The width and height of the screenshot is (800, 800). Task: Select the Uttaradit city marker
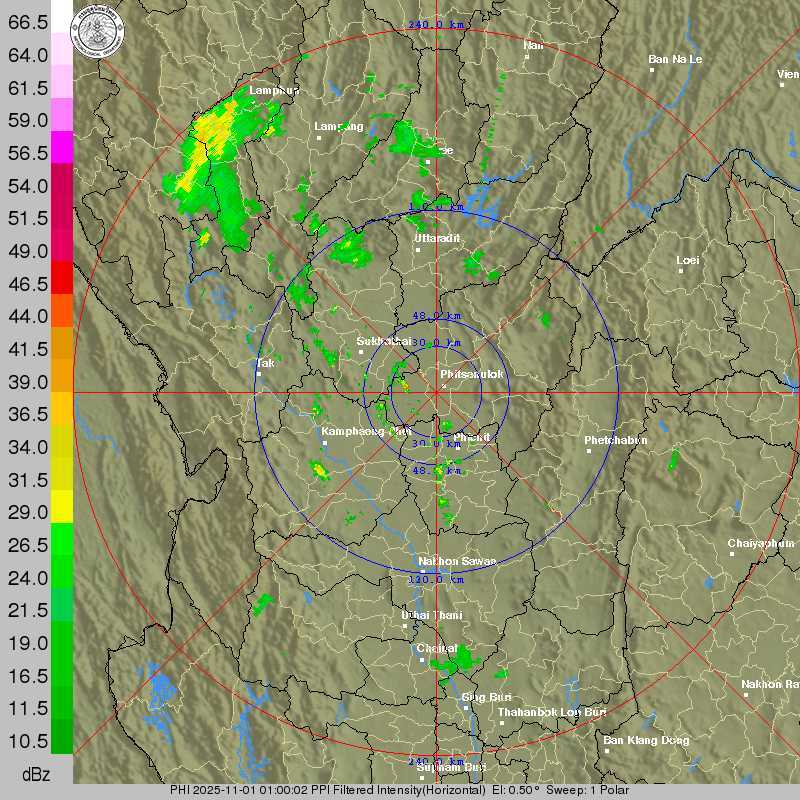(420, 249)
